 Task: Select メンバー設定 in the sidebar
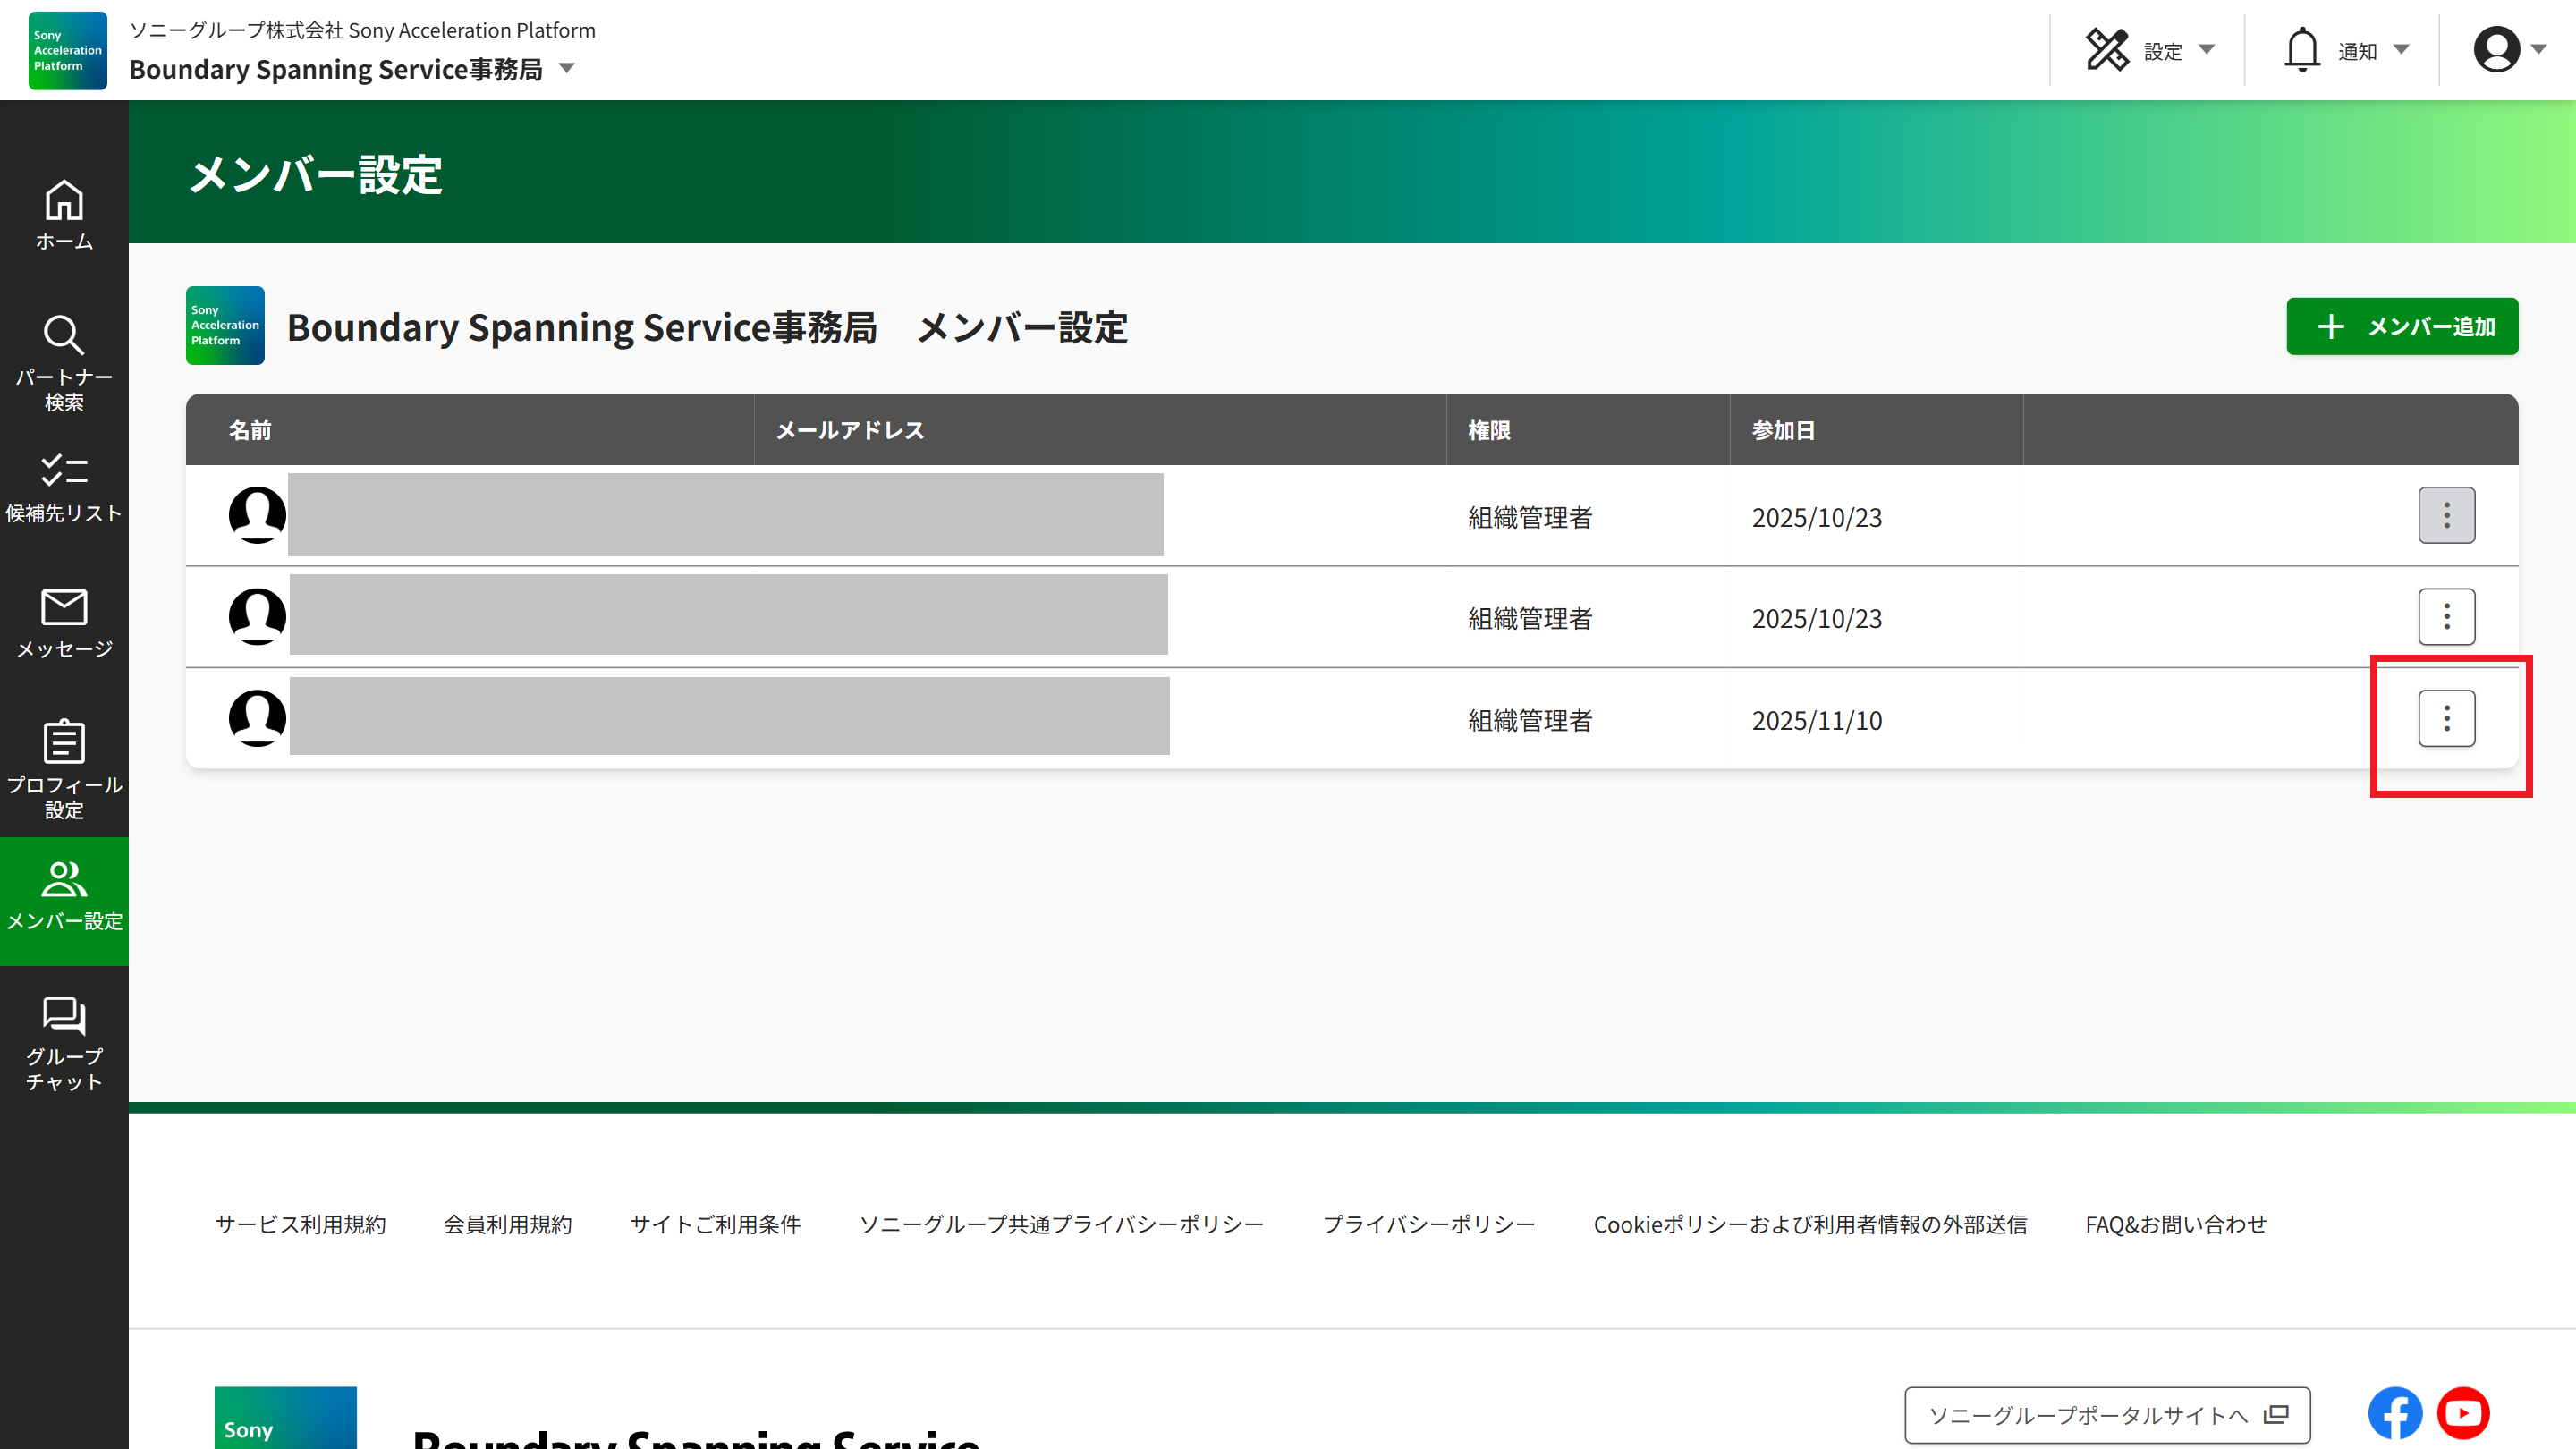coord(64,897)
